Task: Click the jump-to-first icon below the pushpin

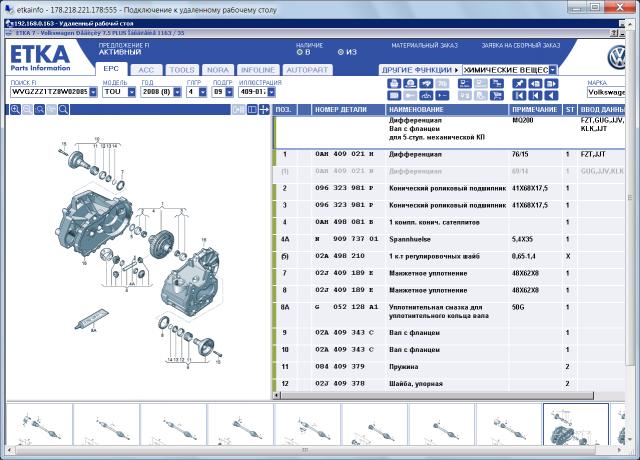Action: [519, 96]
